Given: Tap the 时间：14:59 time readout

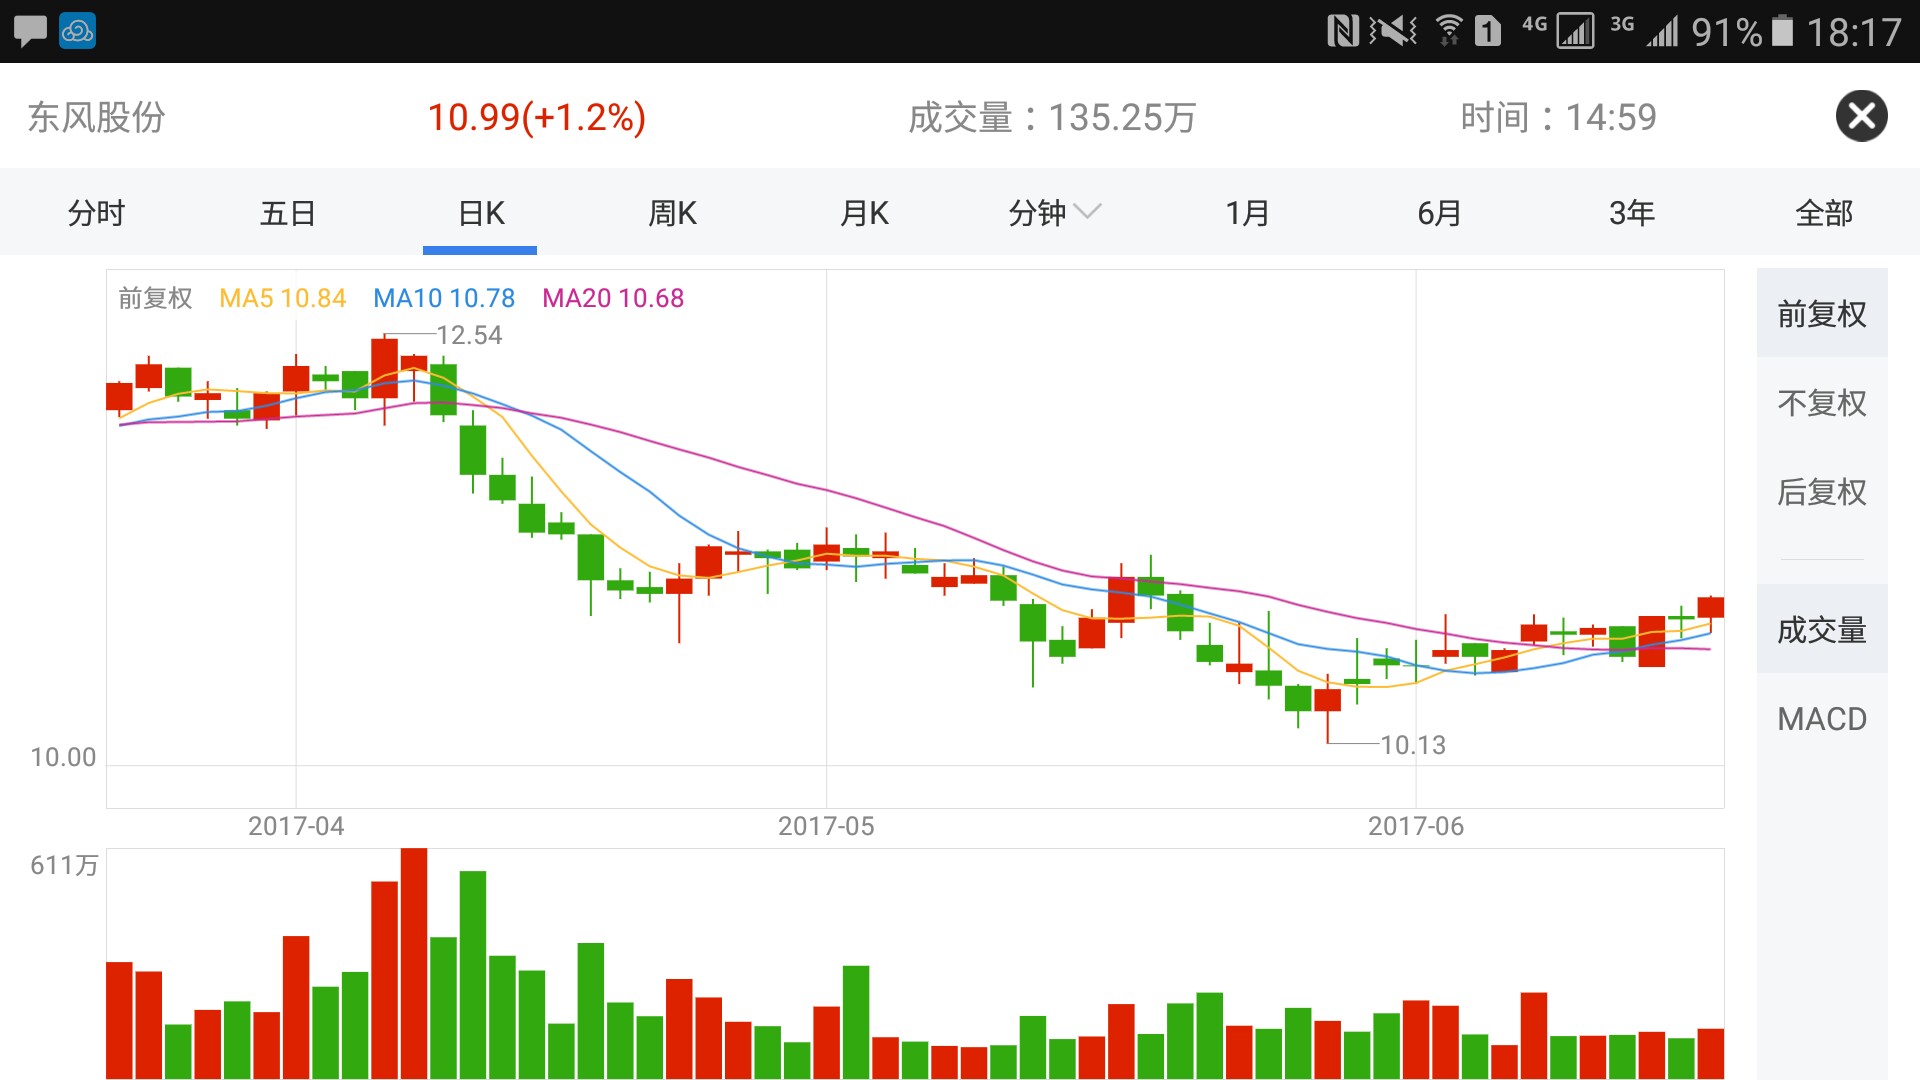Looking at the screenshot, I should (x=1558, y=117).
